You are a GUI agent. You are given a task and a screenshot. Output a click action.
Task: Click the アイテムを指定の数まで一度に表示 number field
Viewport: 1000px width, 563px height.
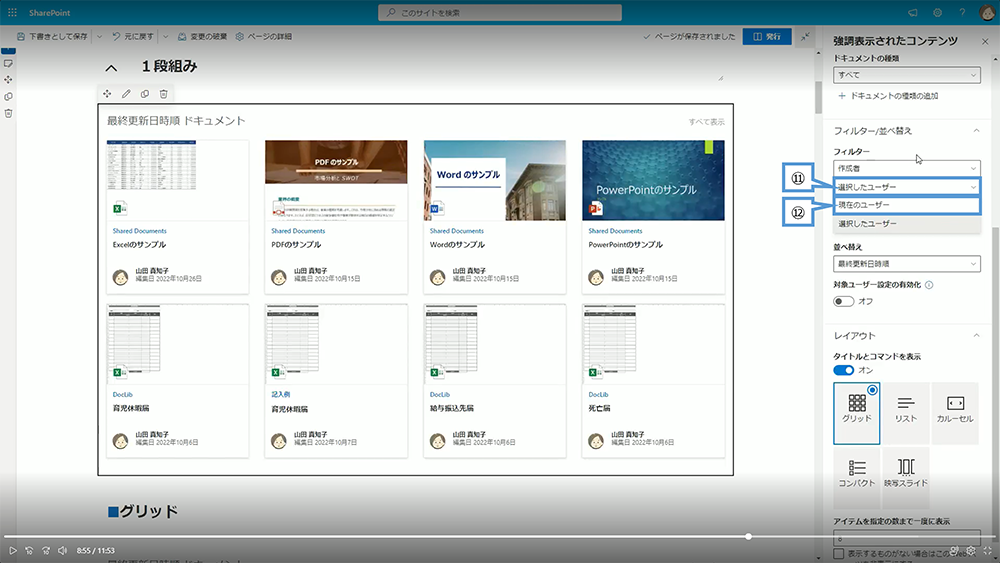pos(906,537)
